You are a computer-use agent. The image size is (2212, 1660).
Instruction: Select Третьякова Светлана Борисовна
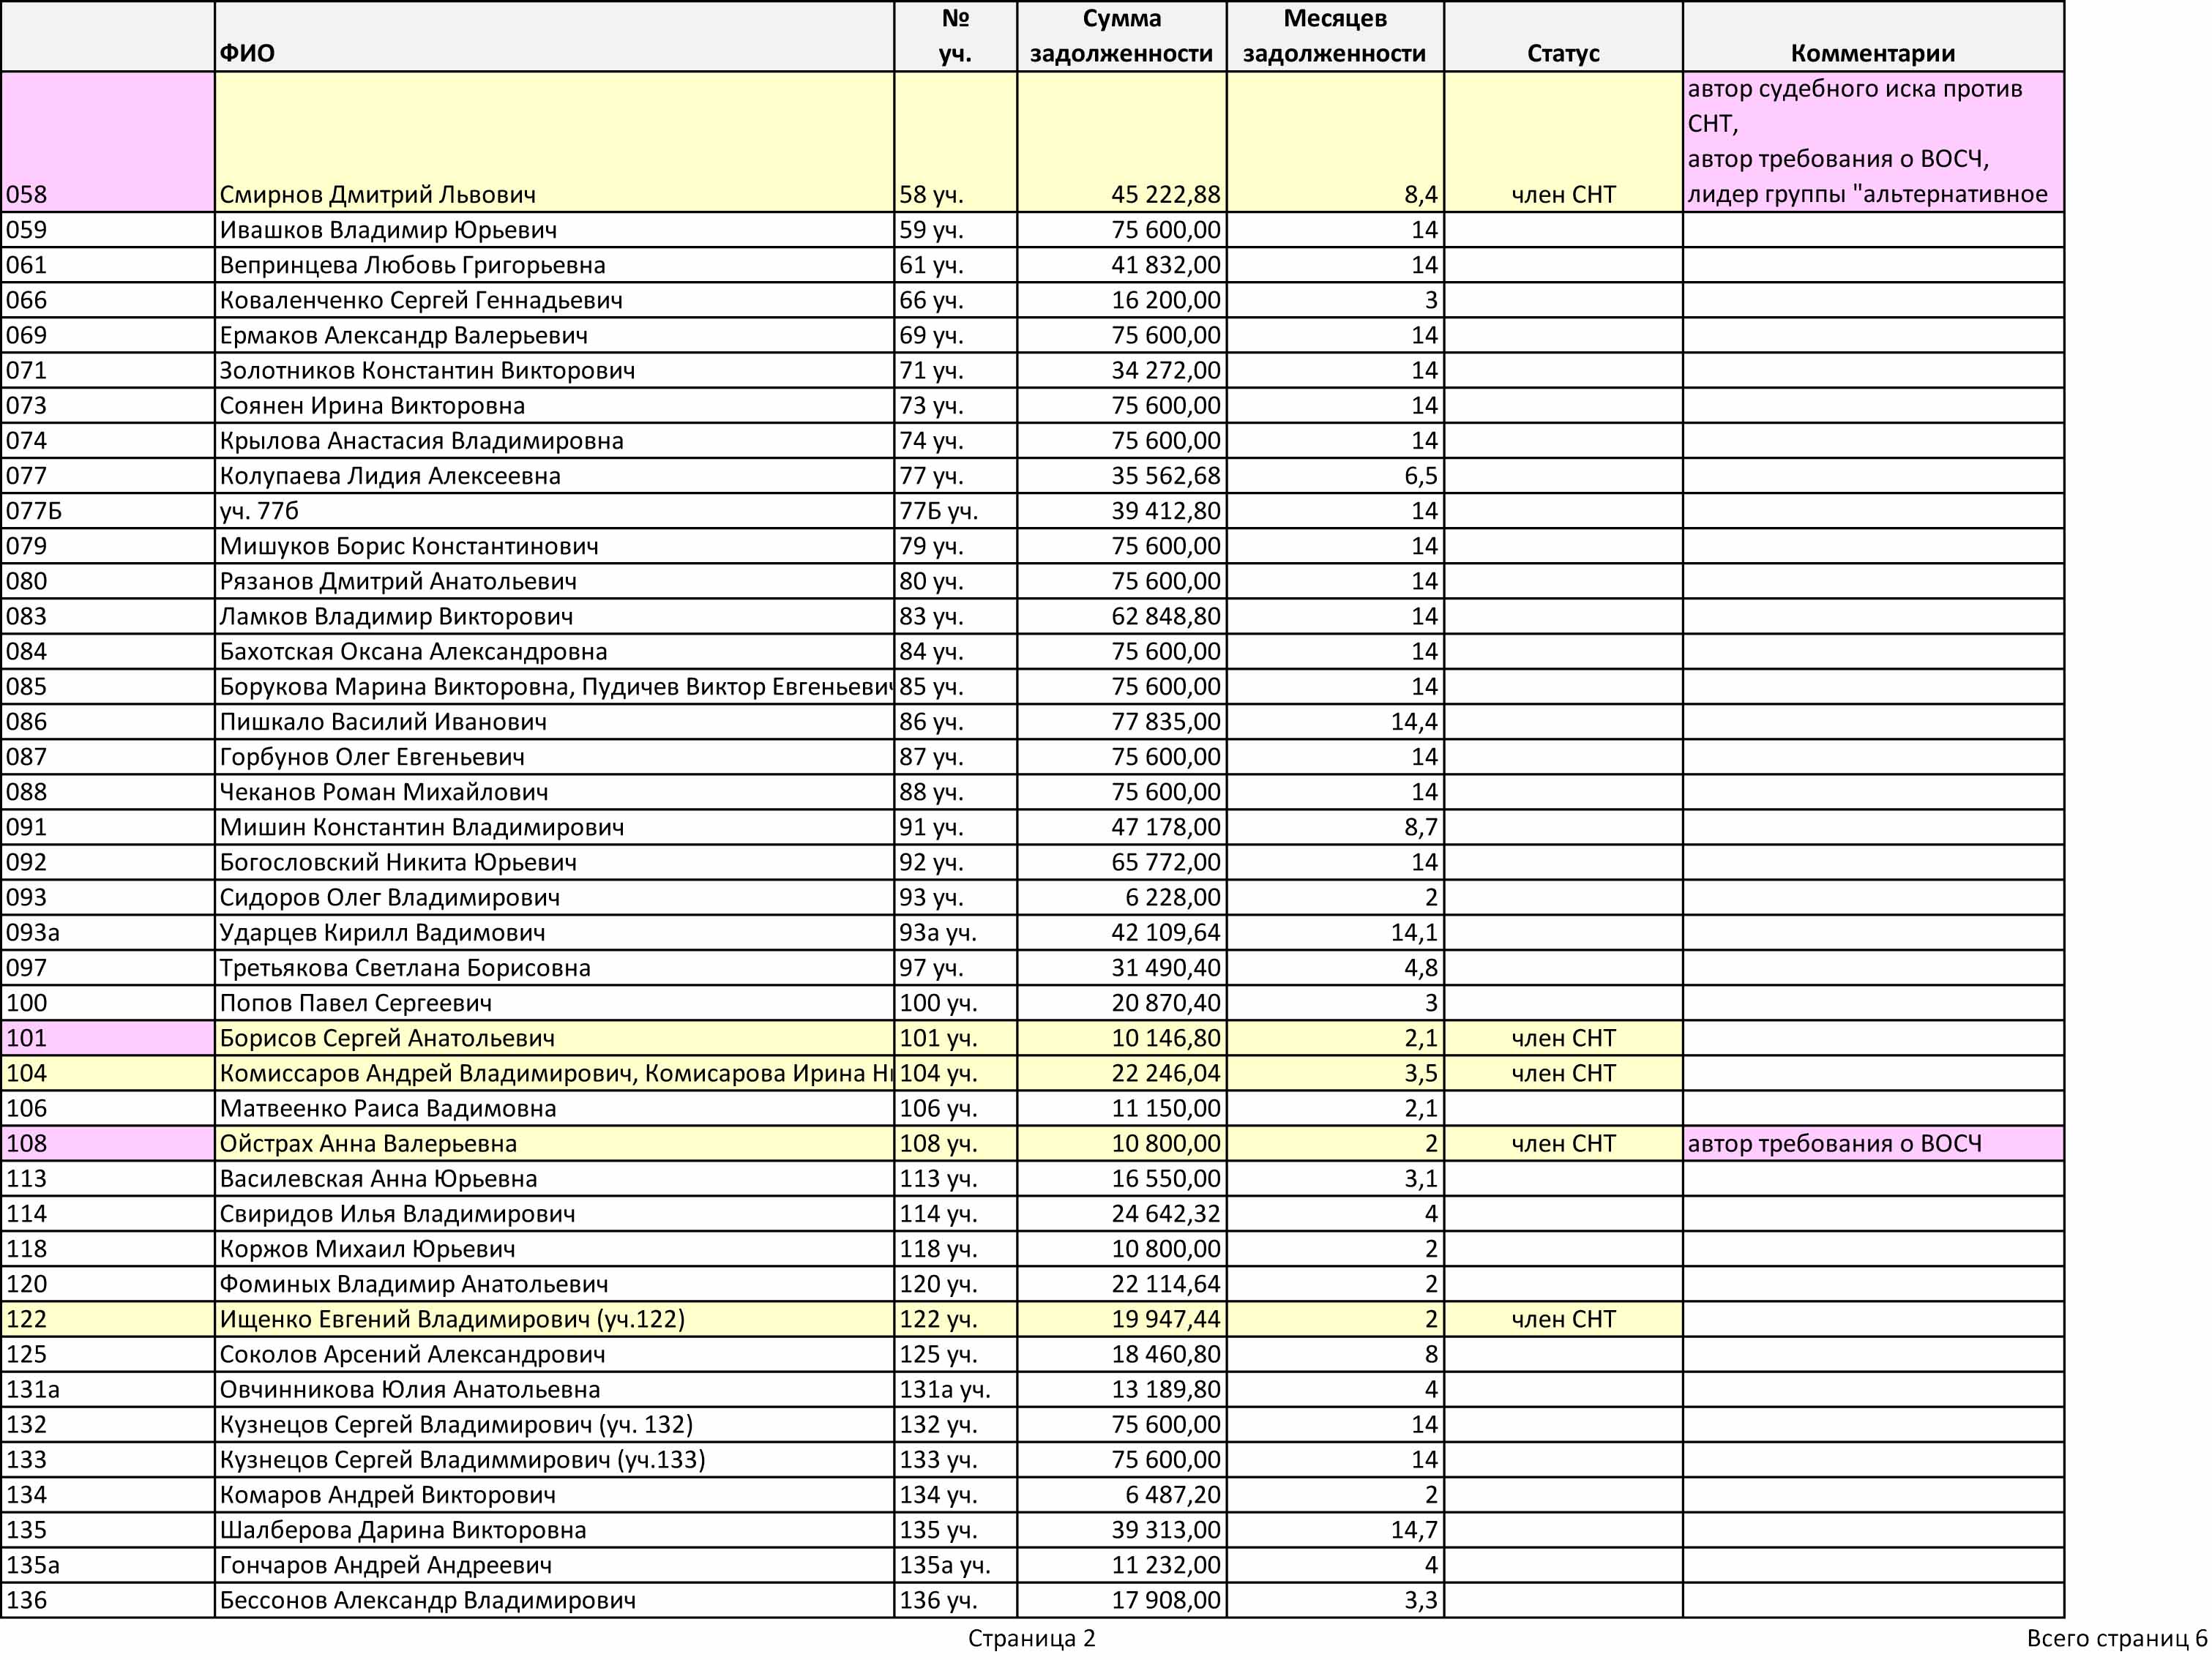pyautogui.click(x=405, y=967)
